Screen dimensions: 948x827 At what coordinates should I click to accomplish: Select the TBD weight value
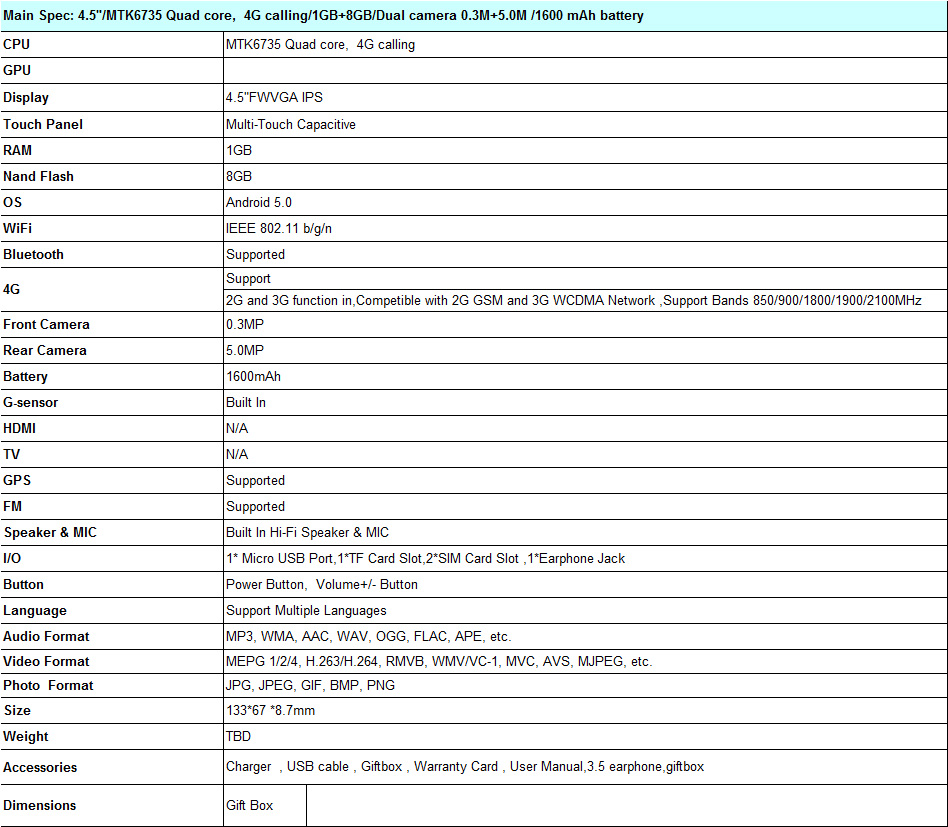point(585,737)
